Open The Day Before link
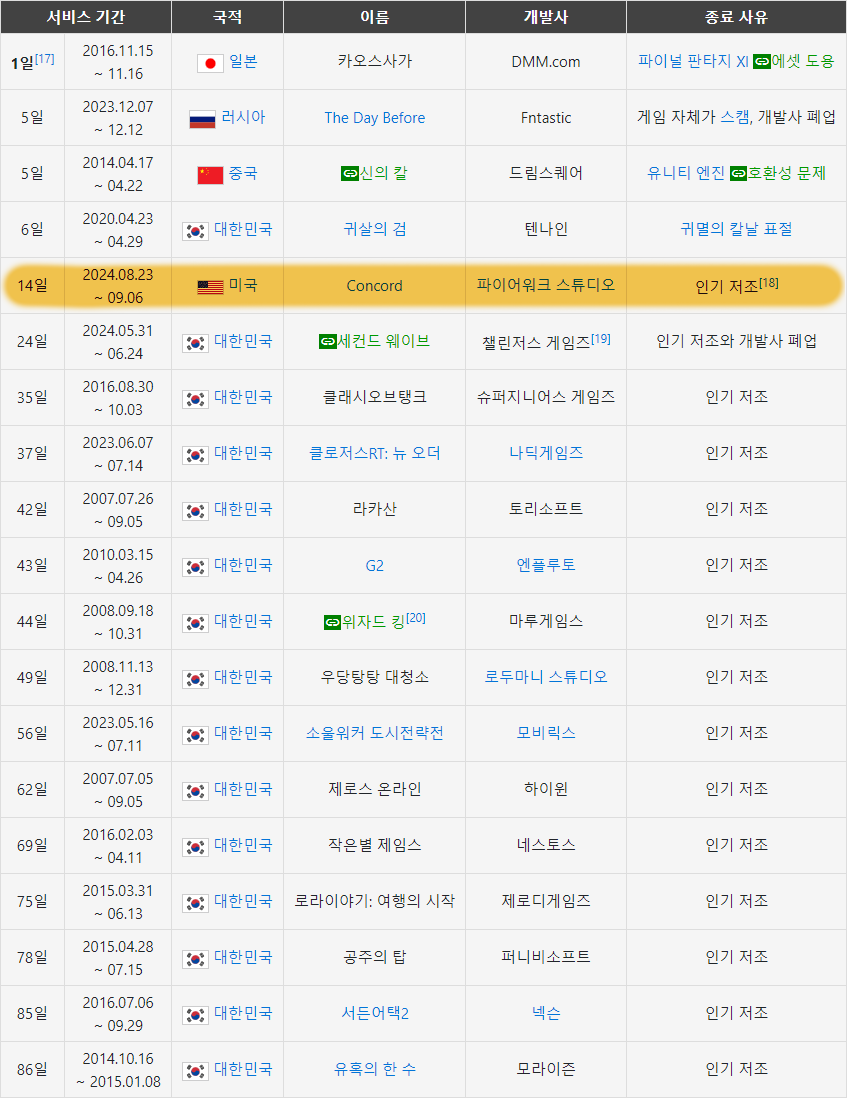 374,118
